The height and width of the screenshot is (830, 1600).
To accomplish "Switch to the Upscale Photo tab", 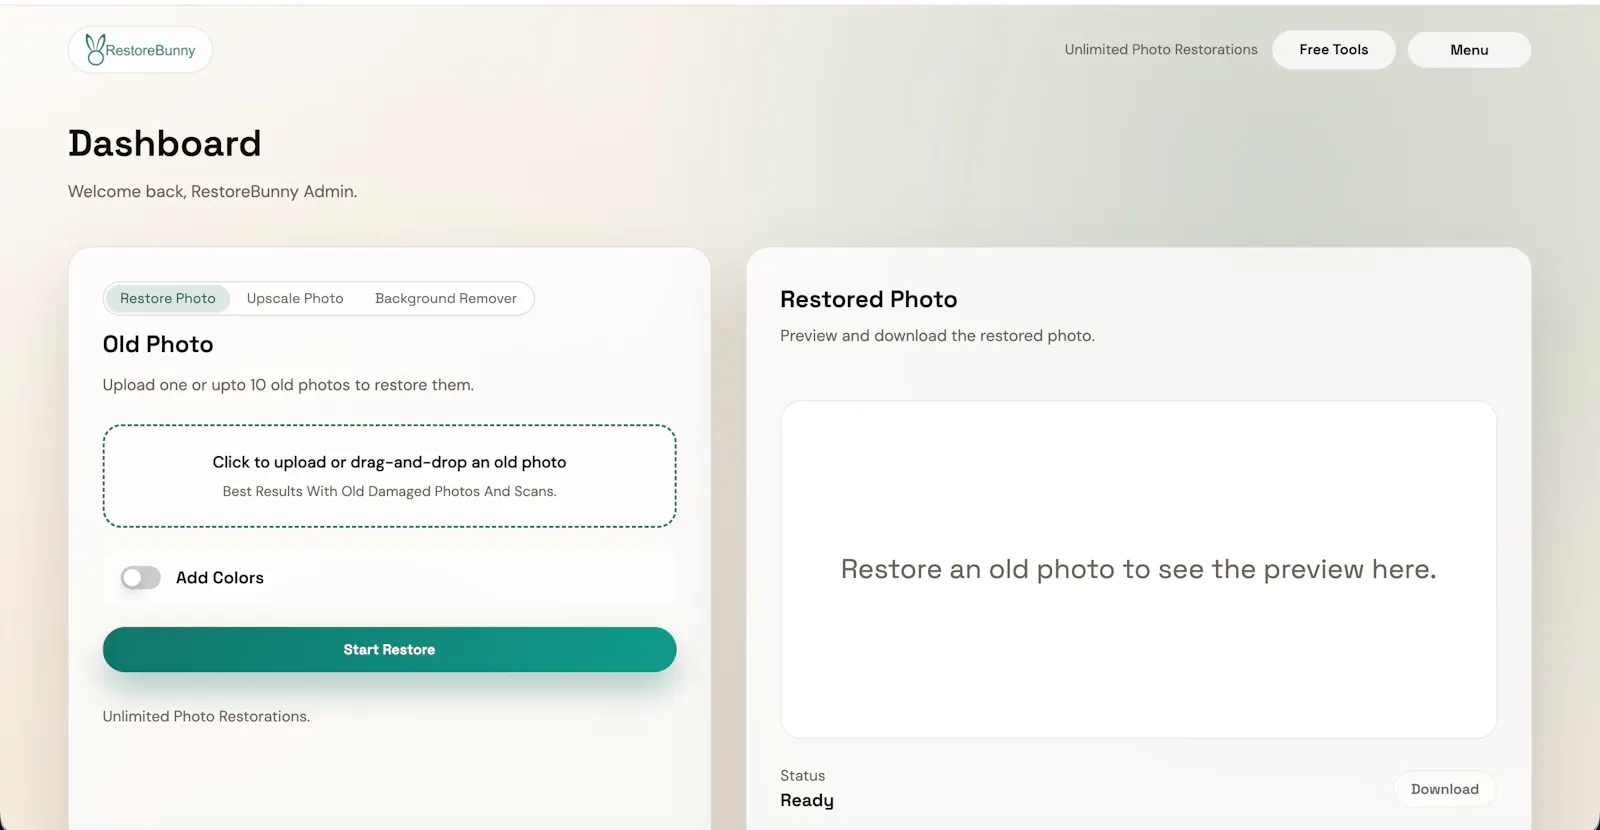I will (295, 298).
